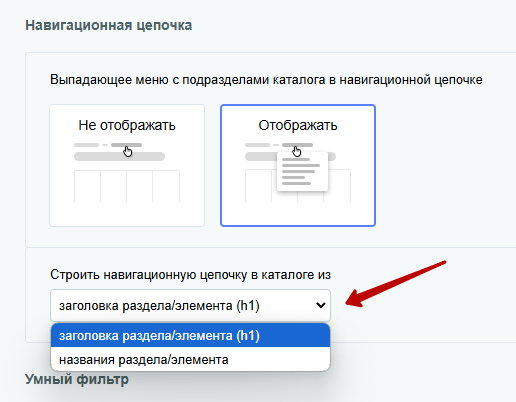Click hand cursor icon in "Отображать" preview
Viewport: 516px width, 402px height.
click(297, 152)
